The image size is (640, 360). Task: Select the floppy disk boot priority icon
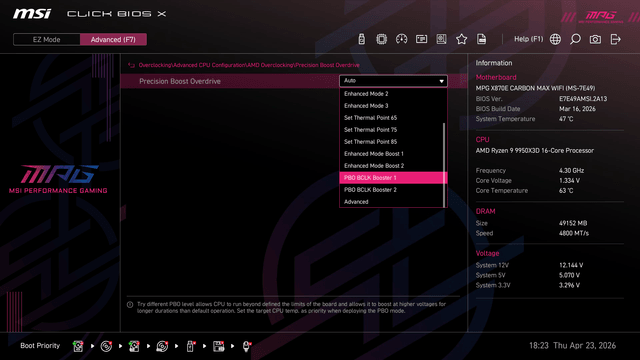point(218,346)
